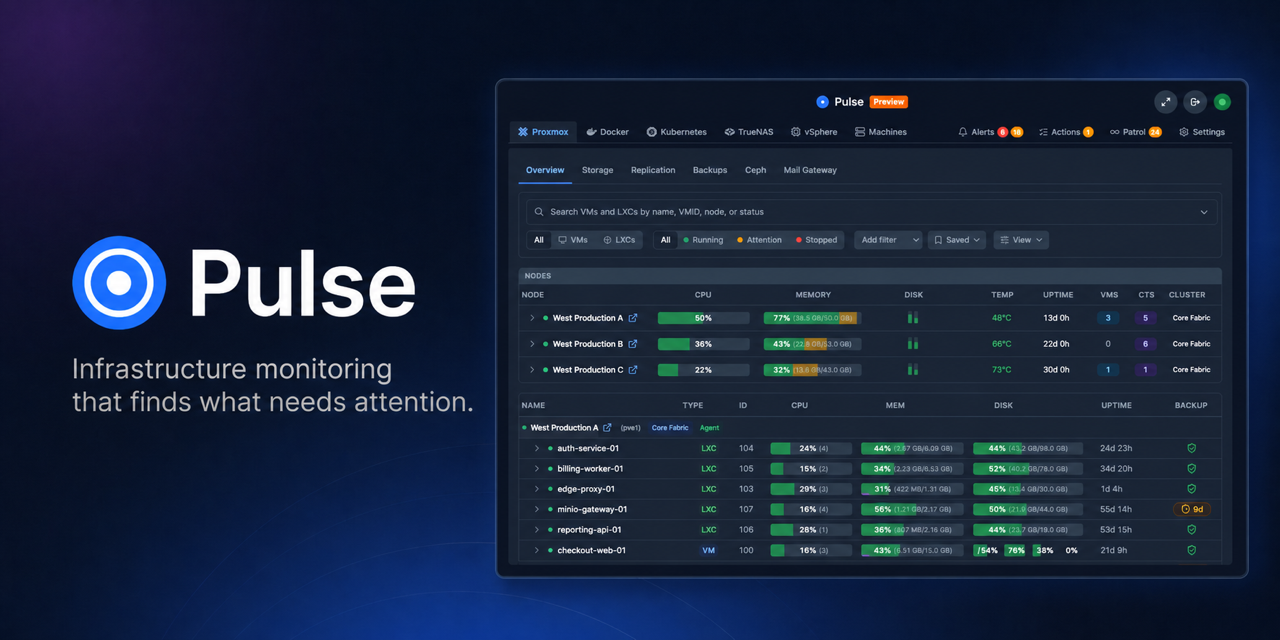Click the Pulse logo icon in the app header
The height and width of the screenshot is (640, 1280).
click(822, 102)
